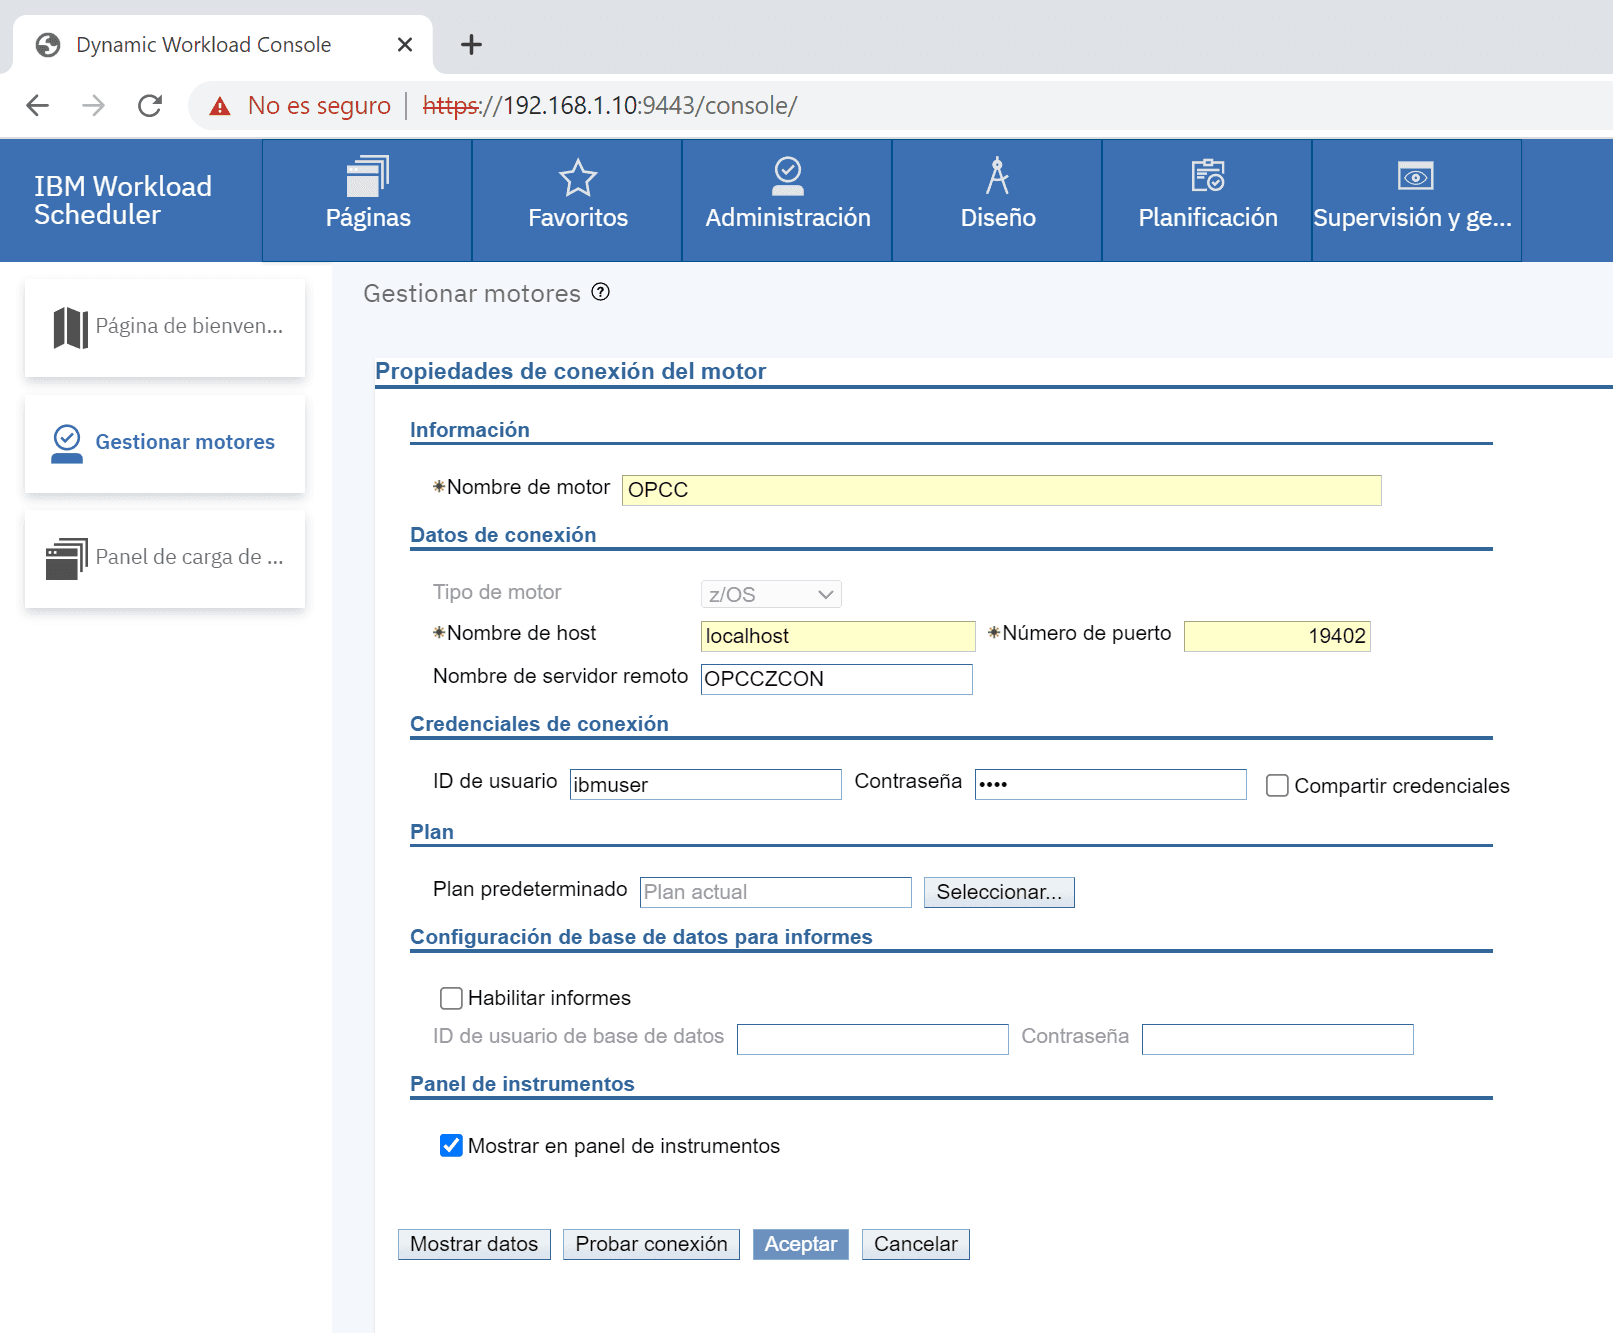
Task: Click the Contraseña credentials field
Action: pos(1110,784)
